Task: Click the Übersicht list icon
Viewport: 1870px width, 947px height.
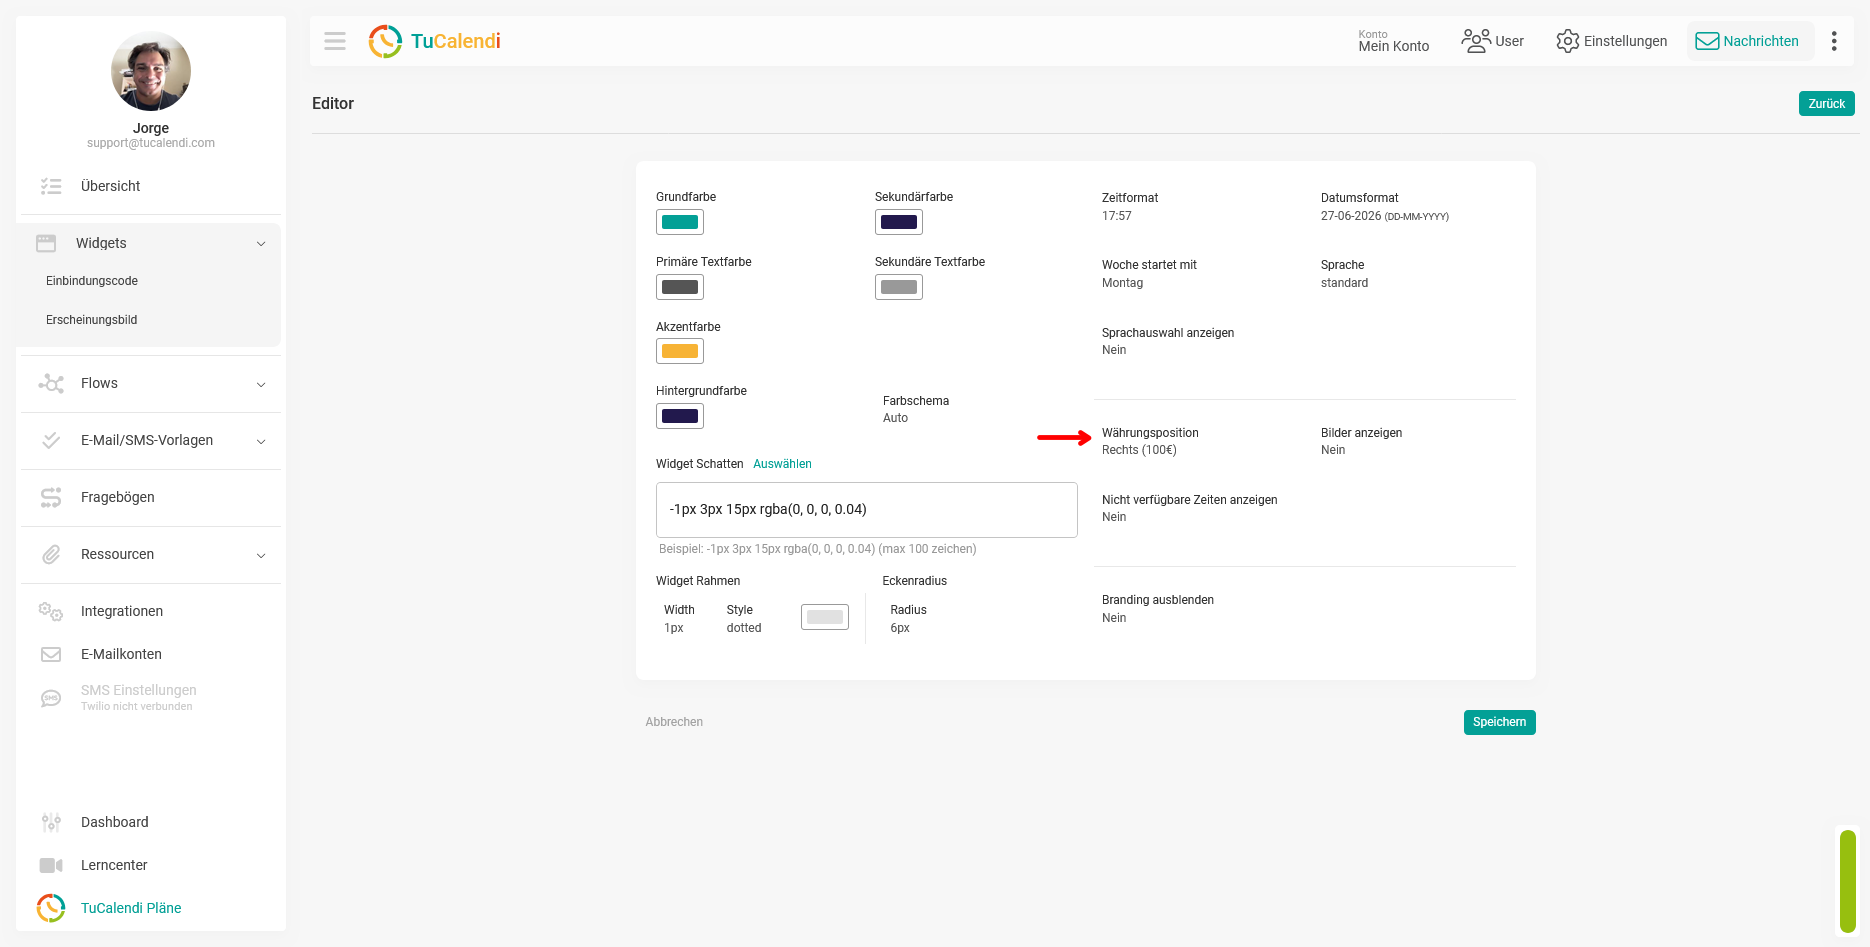Action: click(51, 186)
